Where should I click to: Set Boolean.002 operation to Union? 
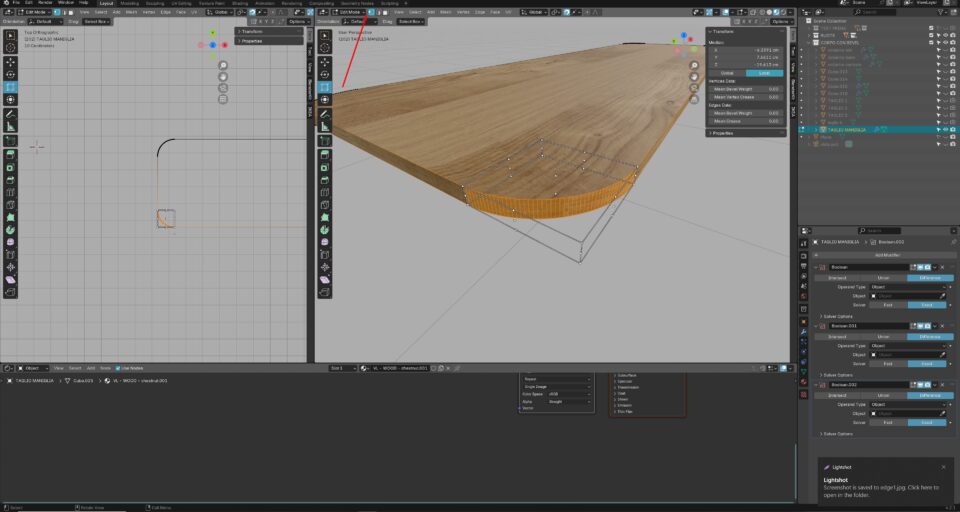883,395
